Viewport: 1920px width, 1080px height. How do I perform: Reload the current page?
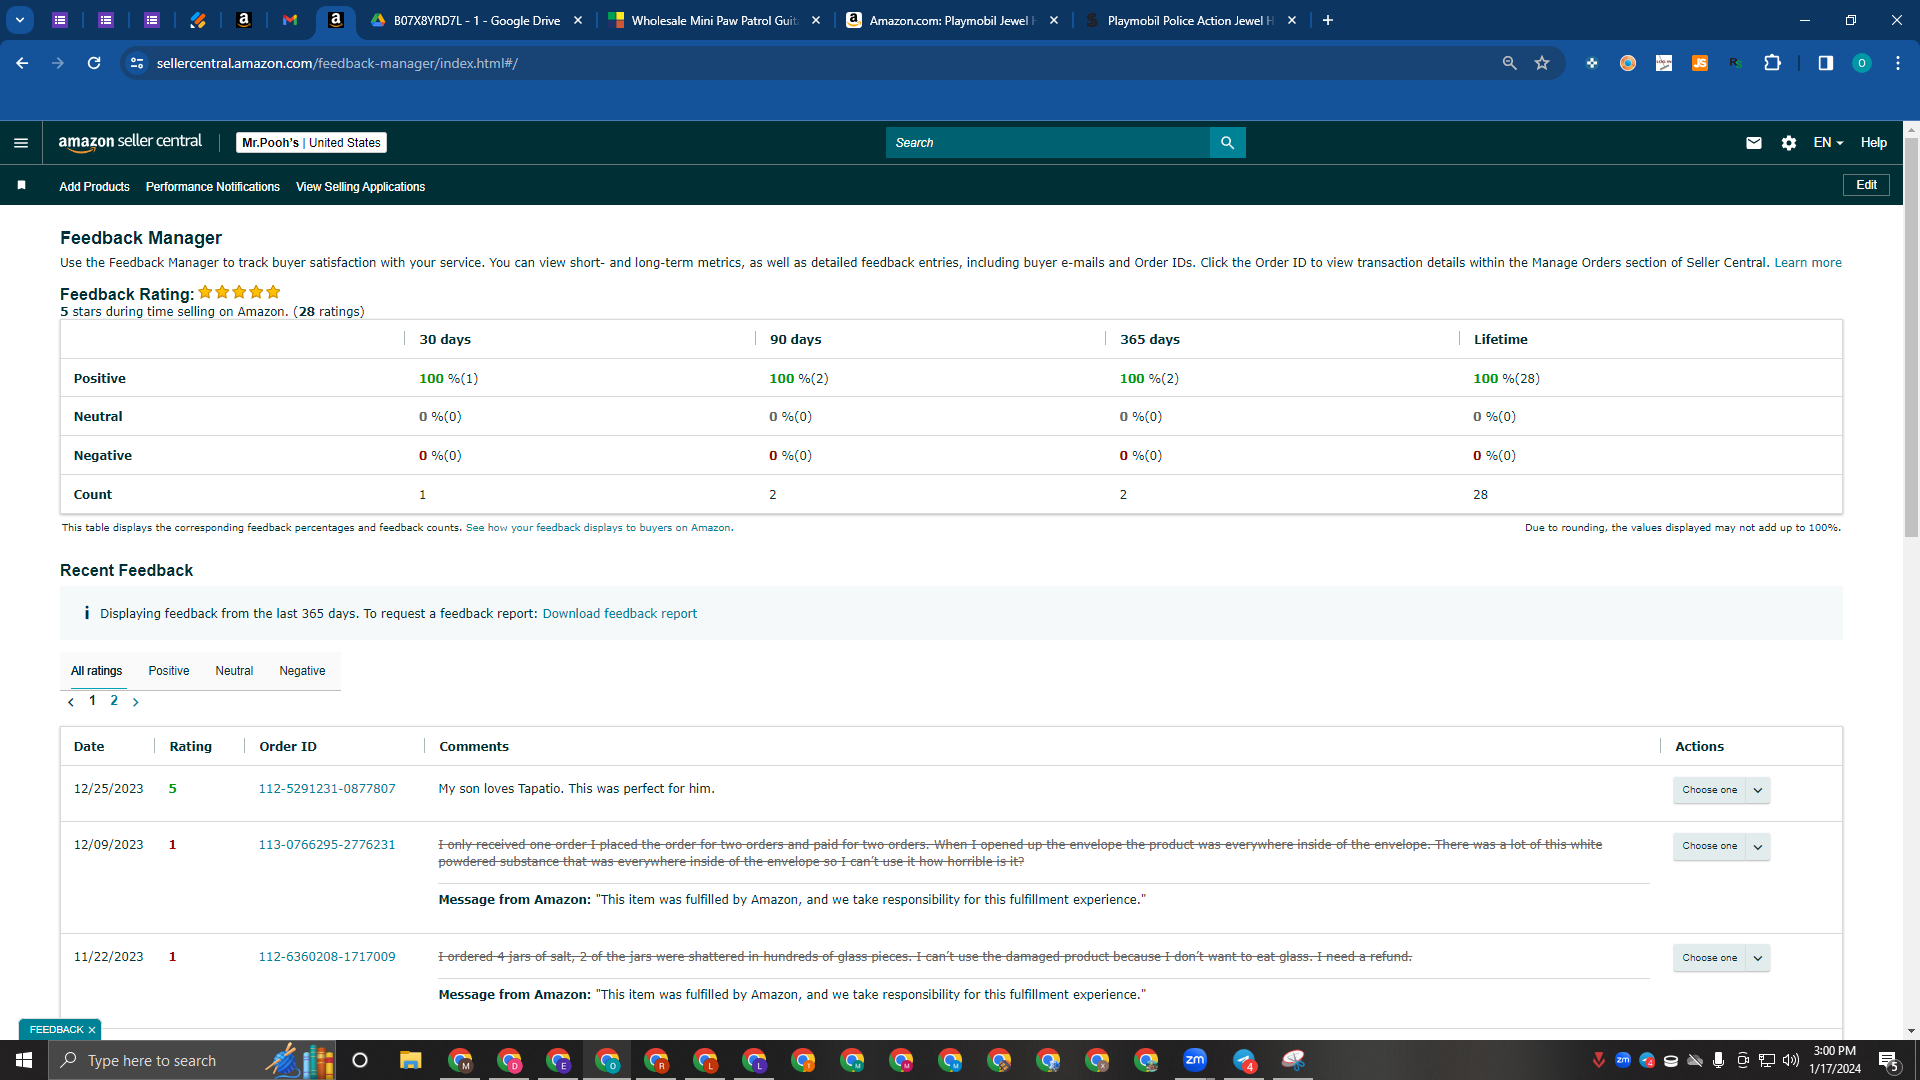(94, 63)
